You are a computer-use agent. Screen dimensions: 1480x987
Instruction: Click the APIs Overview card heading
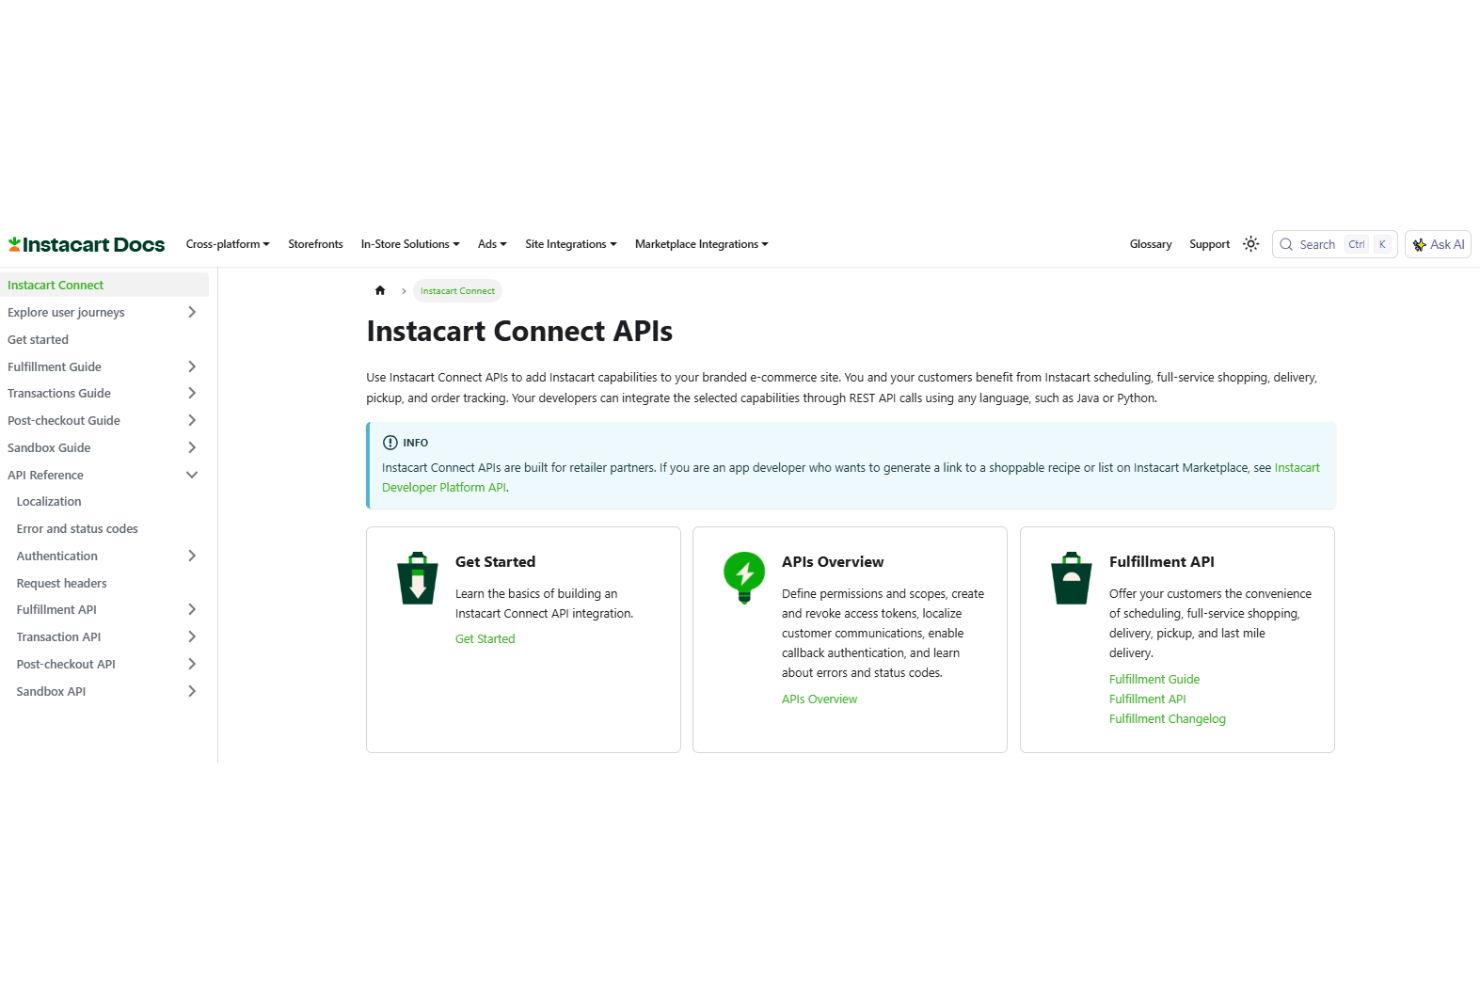tap(833, 562)
